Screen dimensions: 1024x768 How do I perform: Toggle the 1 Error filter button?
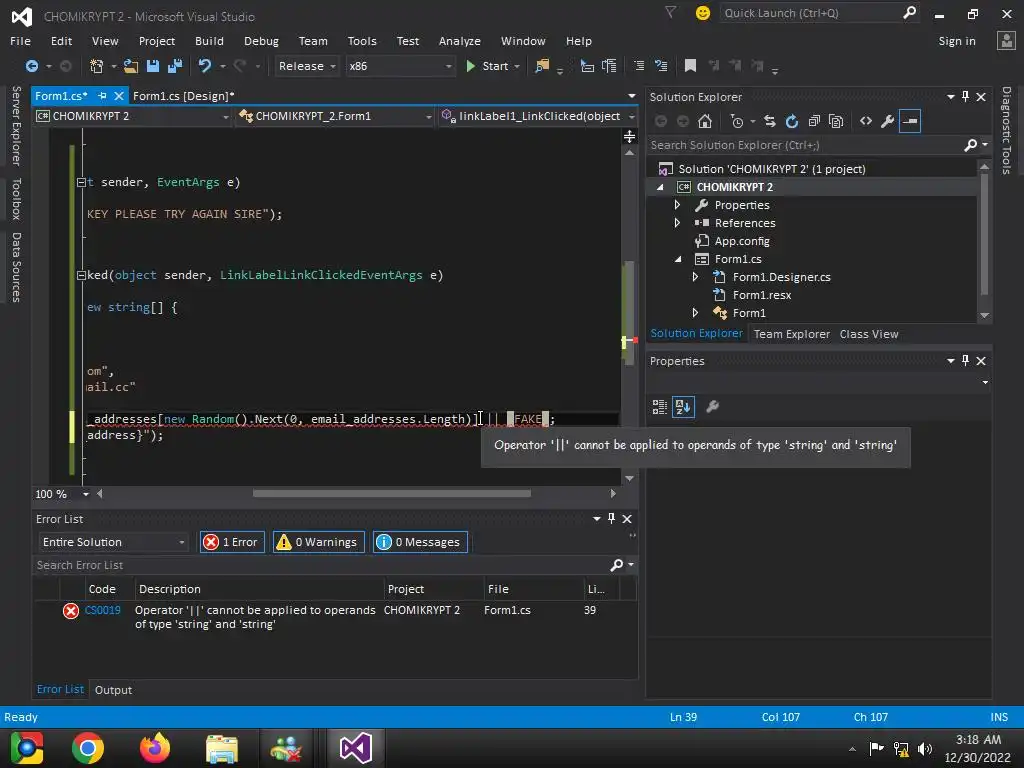click(232, 542)
